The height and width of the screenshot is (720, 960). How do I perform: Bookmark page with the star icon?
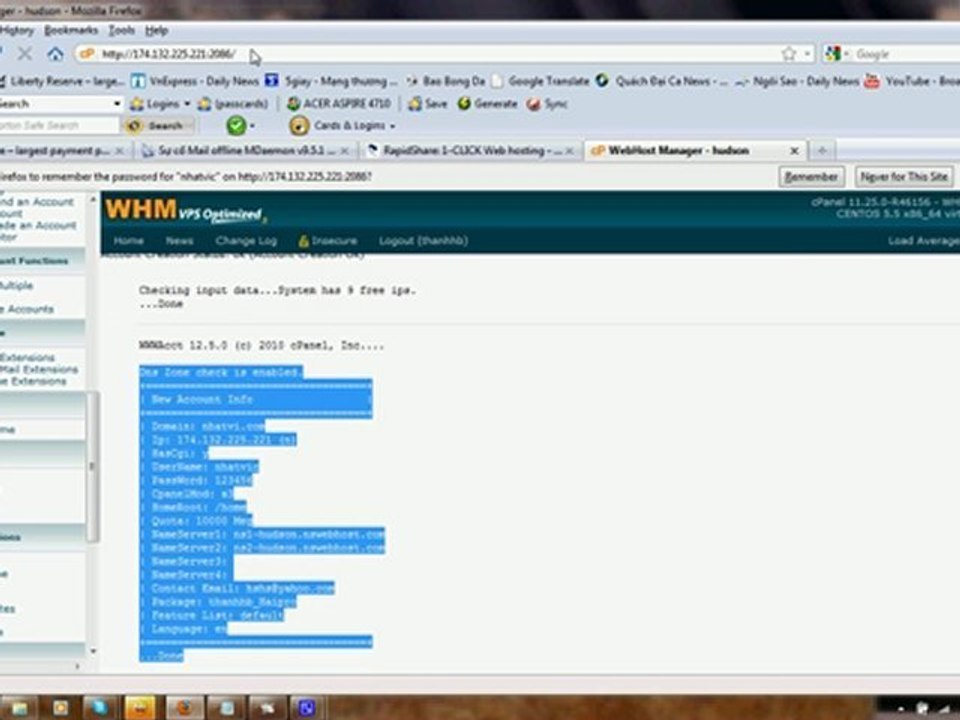click(x=789, y=54)
